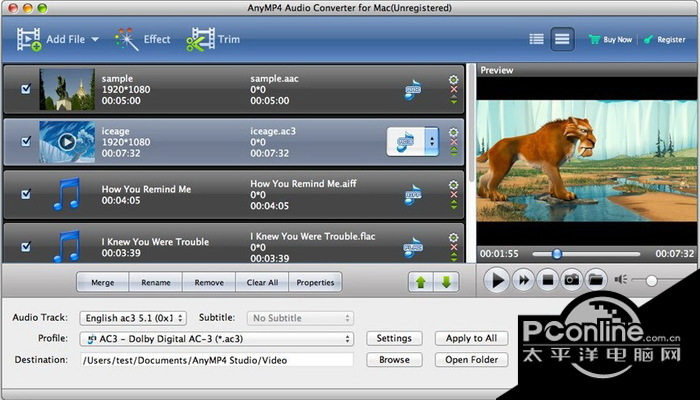700x400 pixels.
Task: Click the Apply to All button
Action: [471, 339]
